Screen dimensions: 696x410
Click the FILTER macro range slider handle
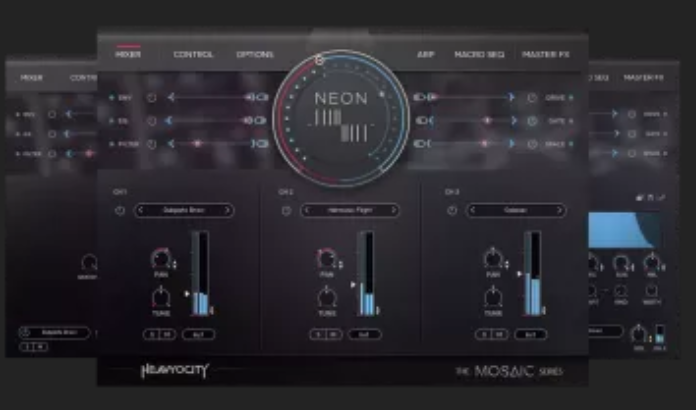pos(197,143)
